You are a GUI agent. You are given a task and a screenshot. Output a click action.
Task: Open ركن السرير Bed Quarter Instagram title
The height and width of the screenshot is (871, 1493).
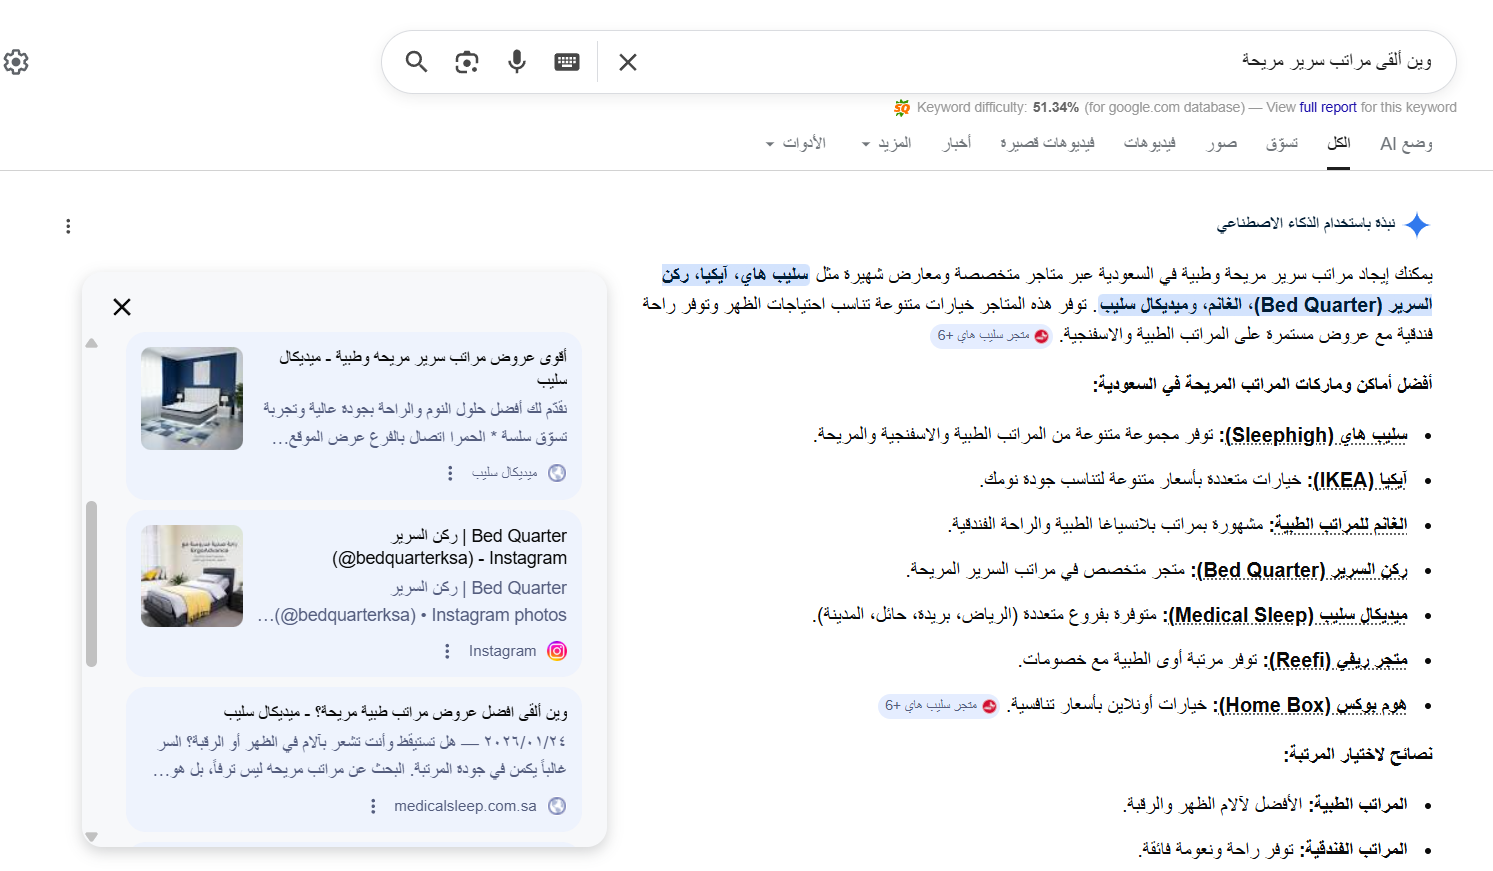(450, 547)
